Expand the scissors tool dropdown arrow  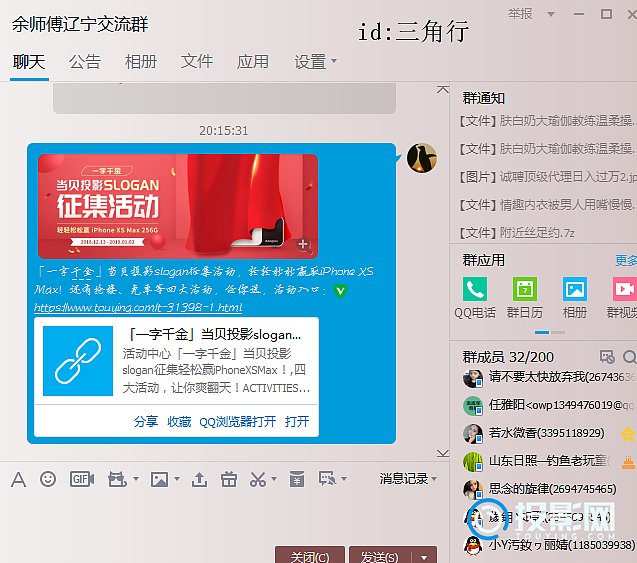click(x=274, y=479)
